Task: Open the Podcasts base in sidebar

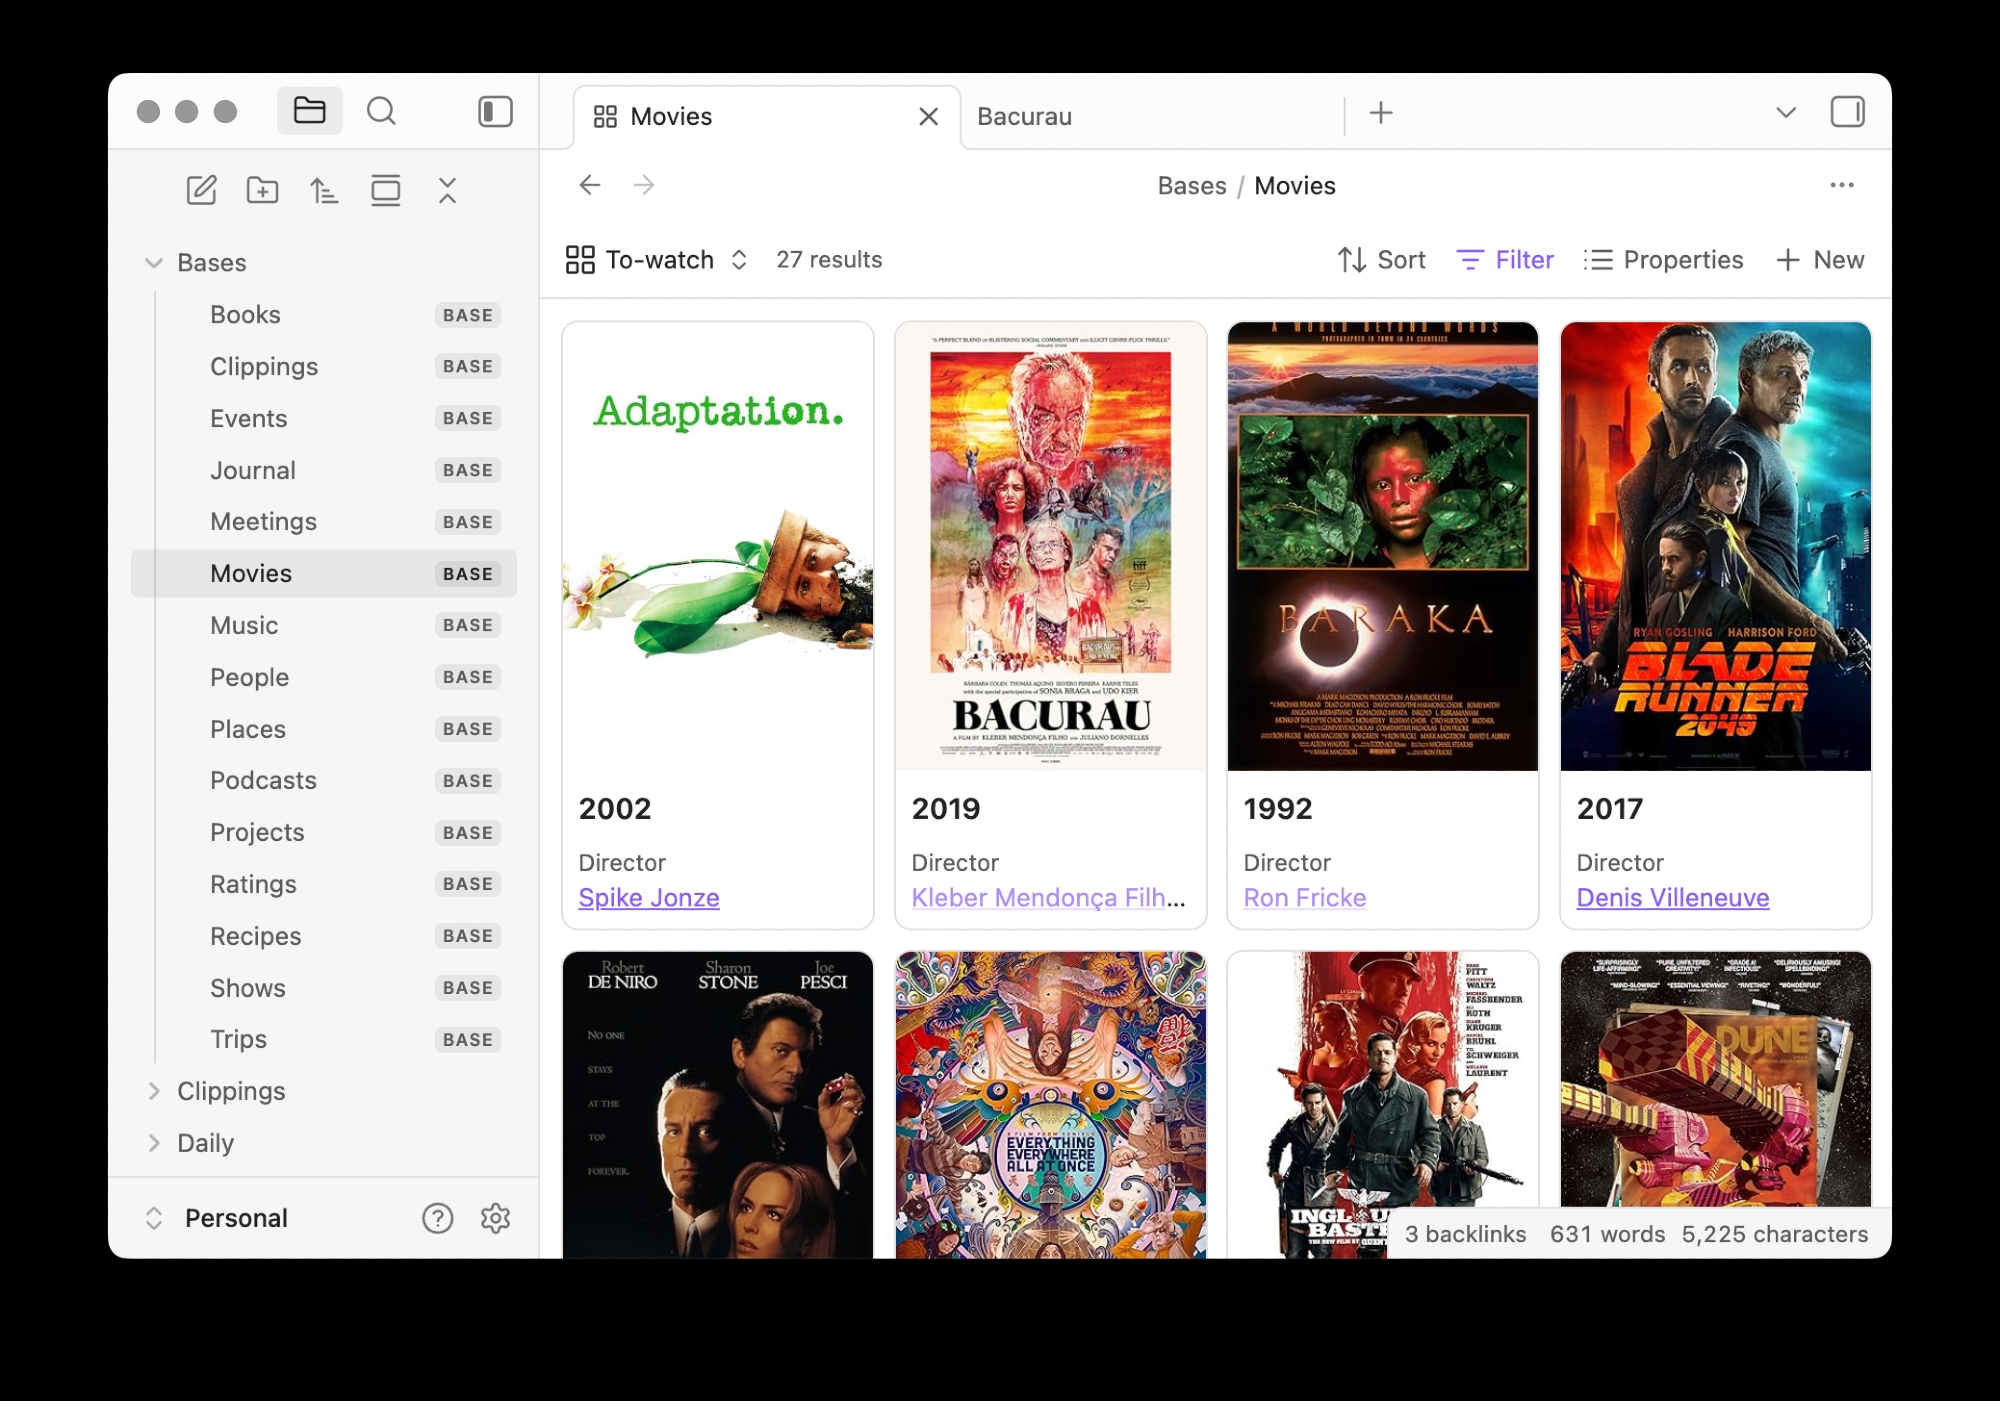Action: coord(263,780)
